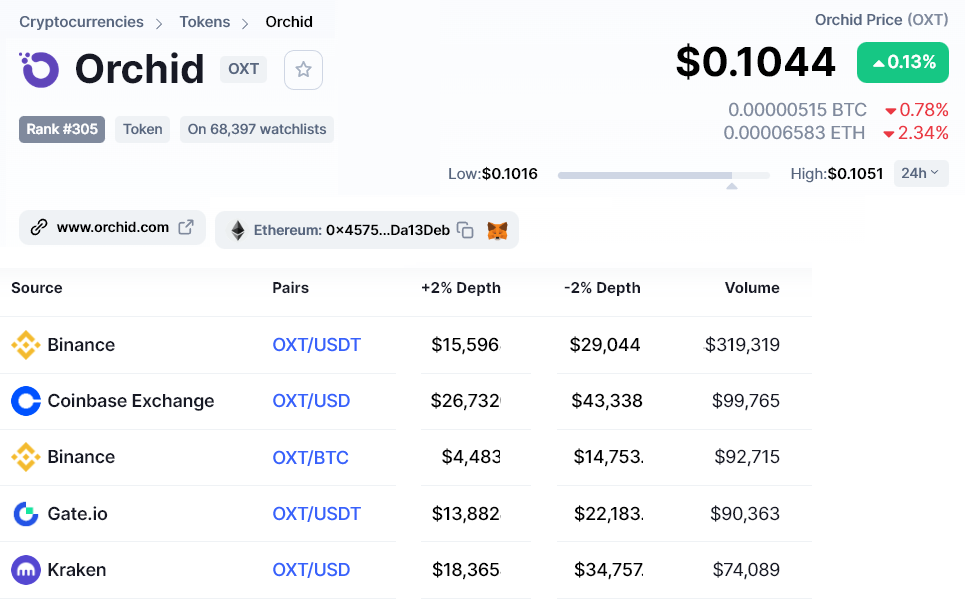Click the Rank #305 badge

62,129
